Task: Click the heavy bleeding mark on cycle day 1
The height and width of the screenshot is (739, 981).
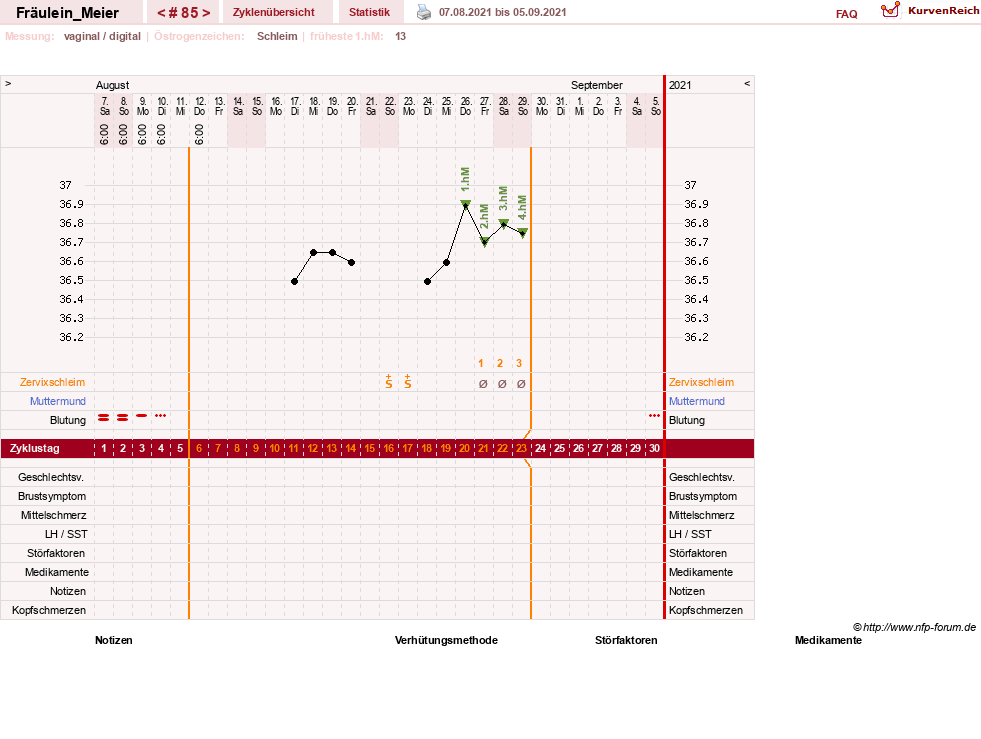Action: tap(103, 417)
